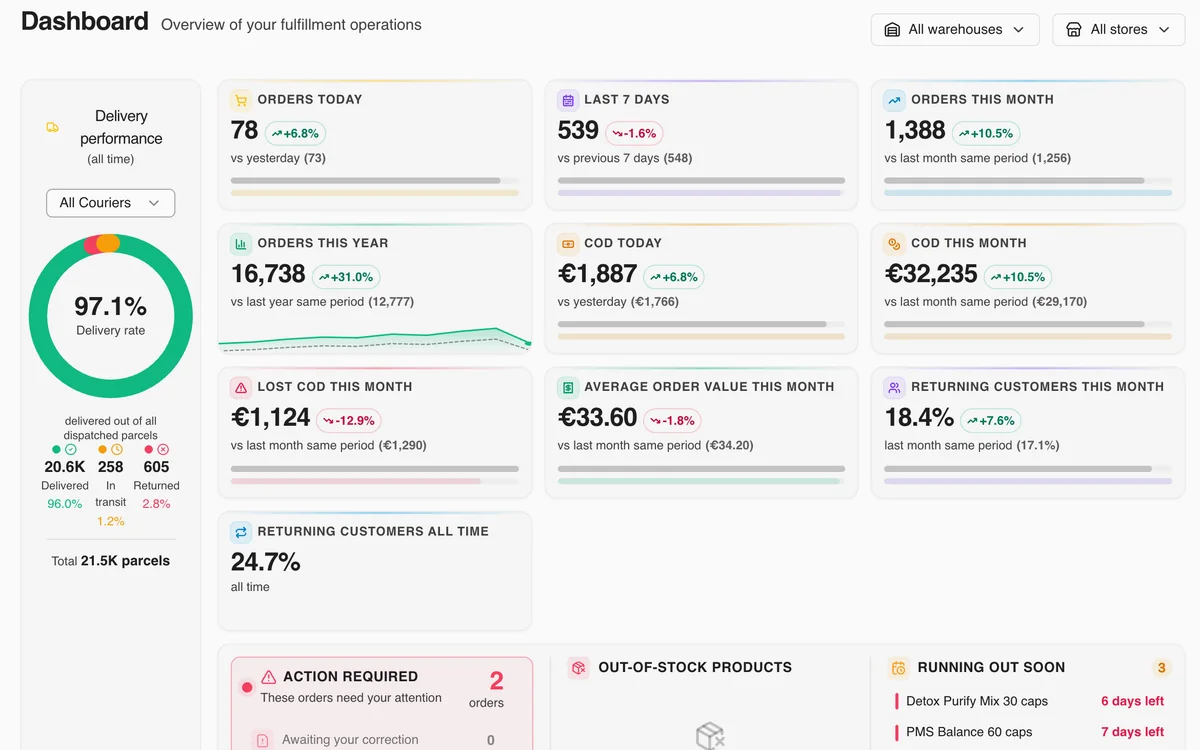Click the €32,235 COD this month value
Image resolution: width=1200 pixels, height=750 pixels.
point(931,274)
